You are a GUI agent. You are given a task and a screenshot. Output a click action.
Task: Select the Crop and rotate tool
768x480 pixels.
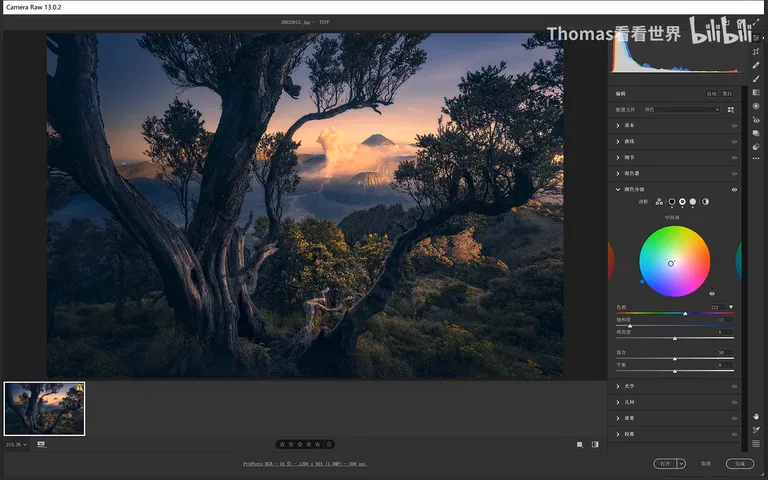756,51
